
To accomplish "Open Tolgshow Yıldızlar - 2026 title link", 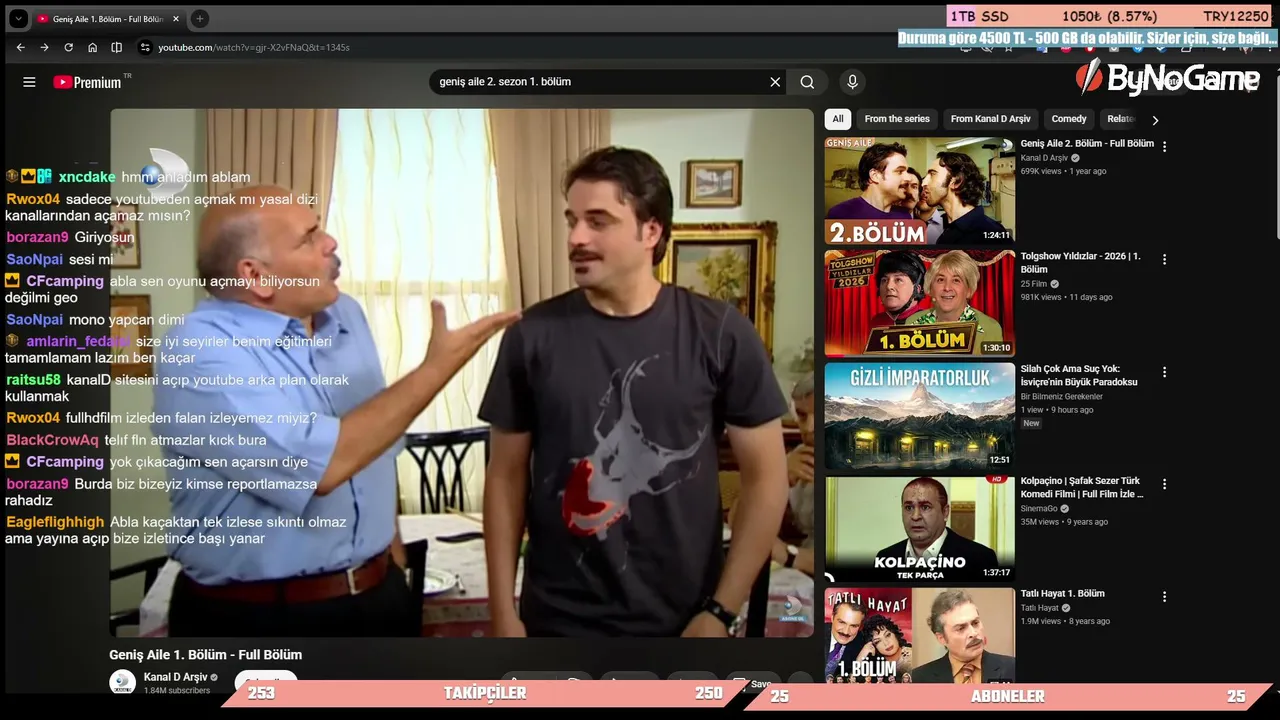I will 1080,263.
